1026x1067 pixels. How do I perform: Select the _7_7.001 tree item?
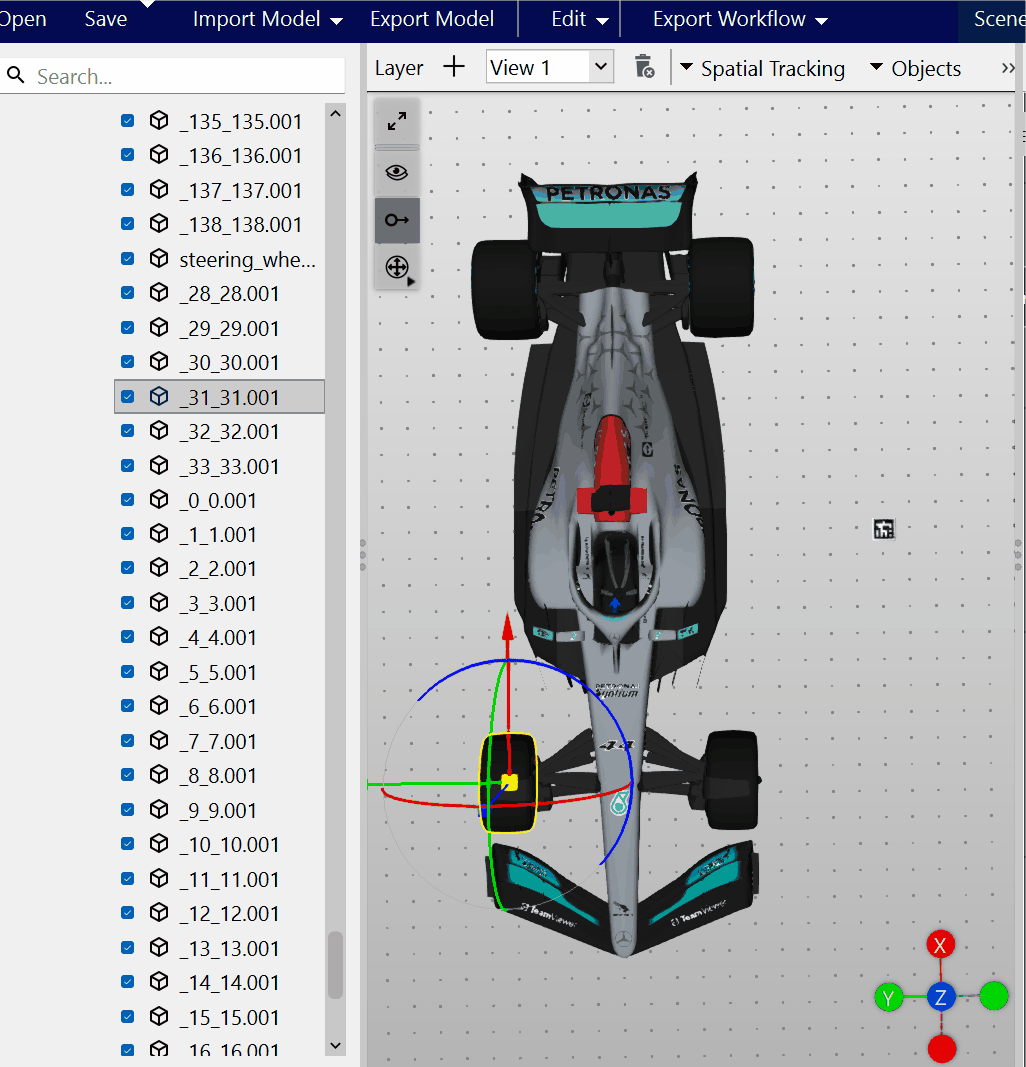pyautogui.click(x=219, y=740)
